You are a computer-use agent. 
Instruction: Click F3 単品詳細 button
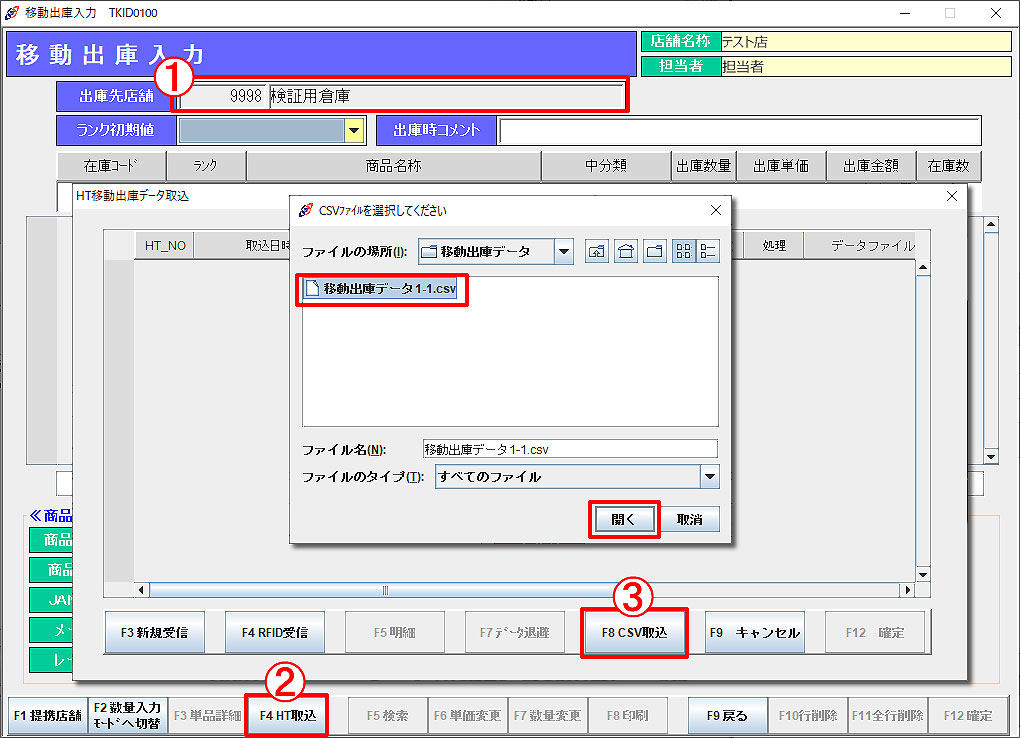coord(208,715)
